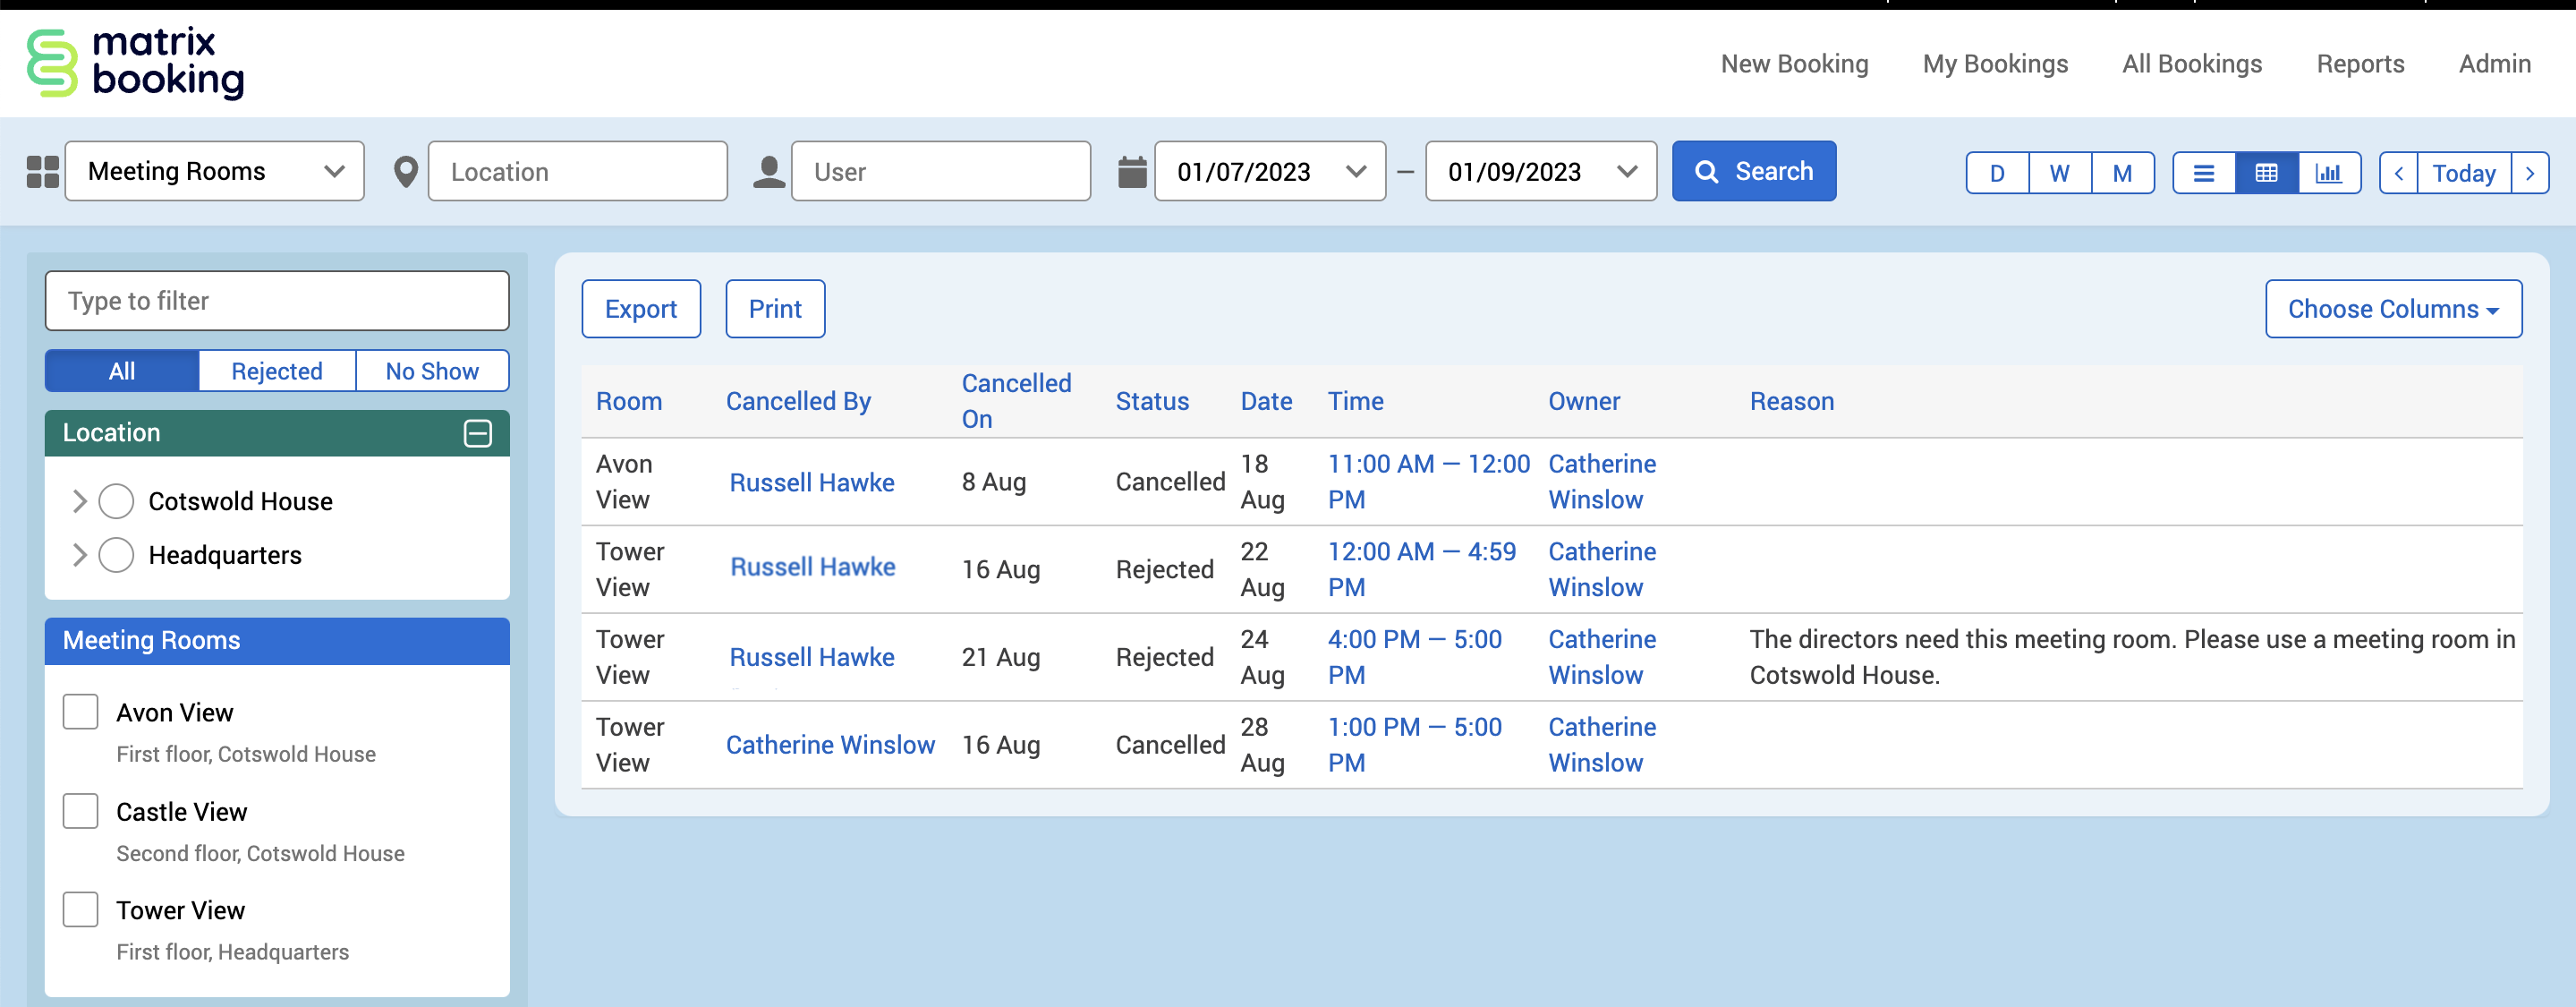Click the blue Search button
Image resolution: width=2576 pixels, height=1007 pixels.
(x=1753, y=172)
